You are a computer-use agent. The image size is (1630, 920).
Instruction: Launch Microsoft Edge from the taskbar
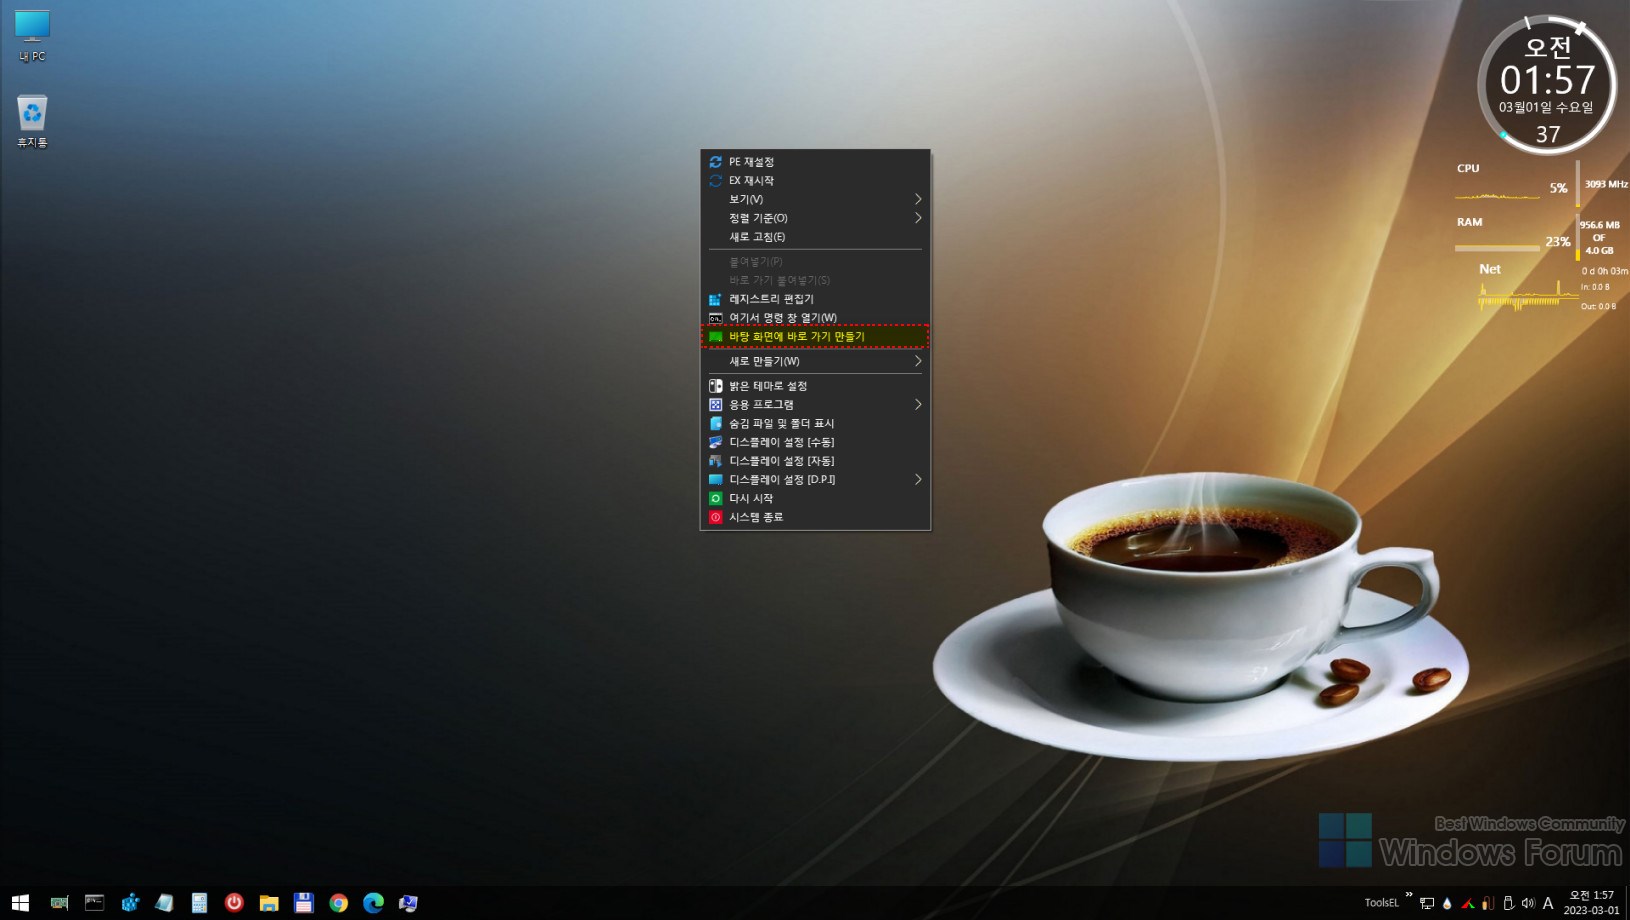tap(374, 903)
